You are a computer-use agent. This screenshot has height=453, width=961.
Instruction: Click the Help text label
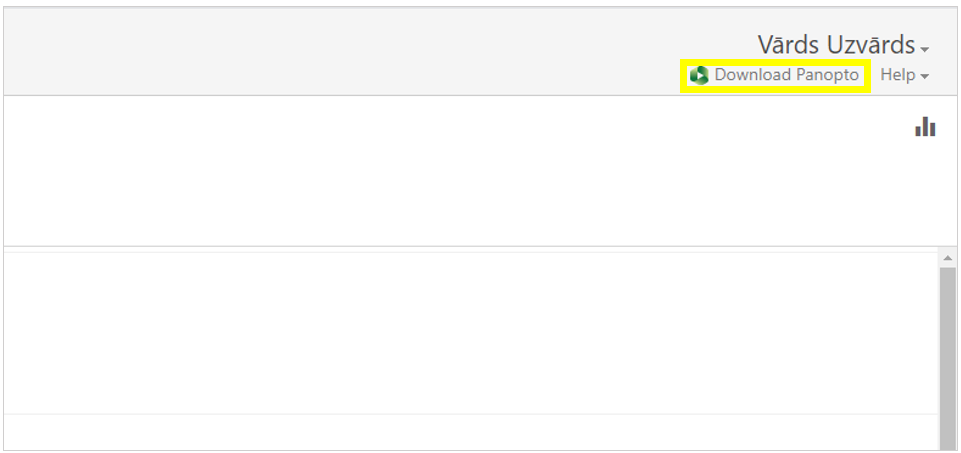[x=897, y=76]
